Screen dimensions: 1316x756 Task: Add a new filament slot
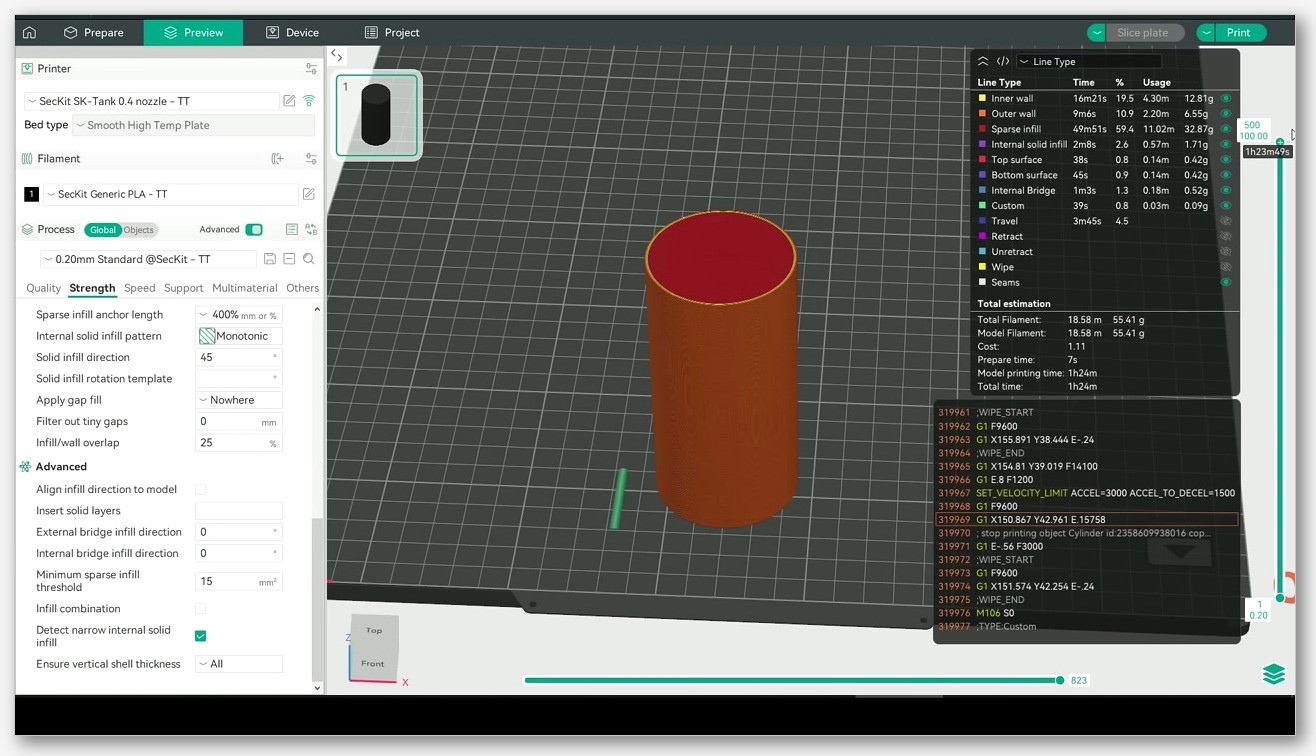[x=278, y=159]
